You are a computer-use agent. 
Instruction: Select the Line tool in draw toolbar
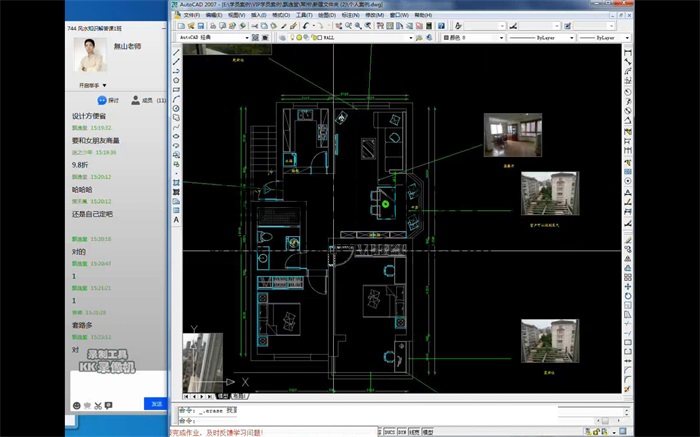coord(176,52)
